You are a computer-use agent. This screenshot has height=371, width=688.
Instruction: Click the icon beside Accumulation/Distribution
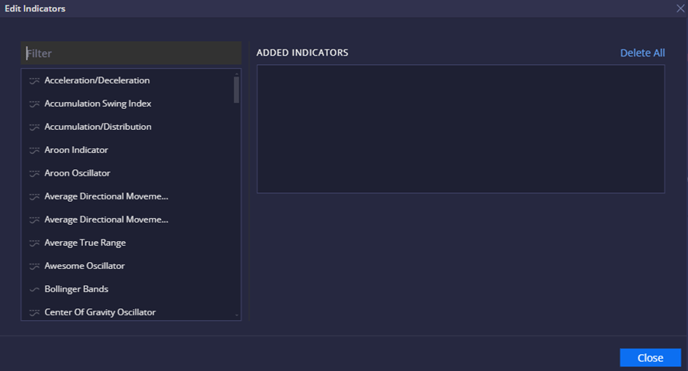(x=34, y=127)
